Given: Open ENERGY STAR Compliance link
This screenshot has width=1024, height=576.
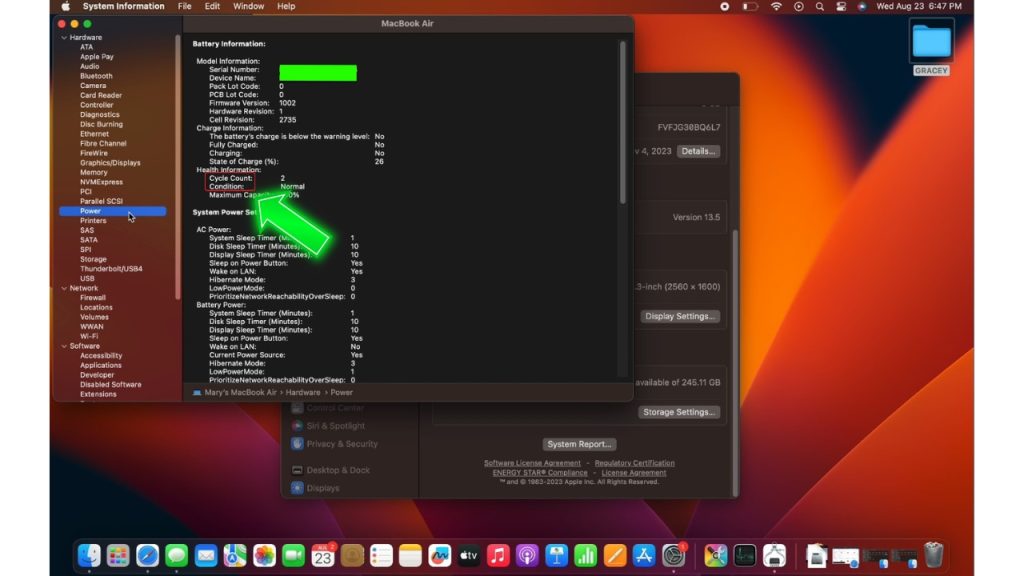Looking at the screenshot, I should click(540, 473).
